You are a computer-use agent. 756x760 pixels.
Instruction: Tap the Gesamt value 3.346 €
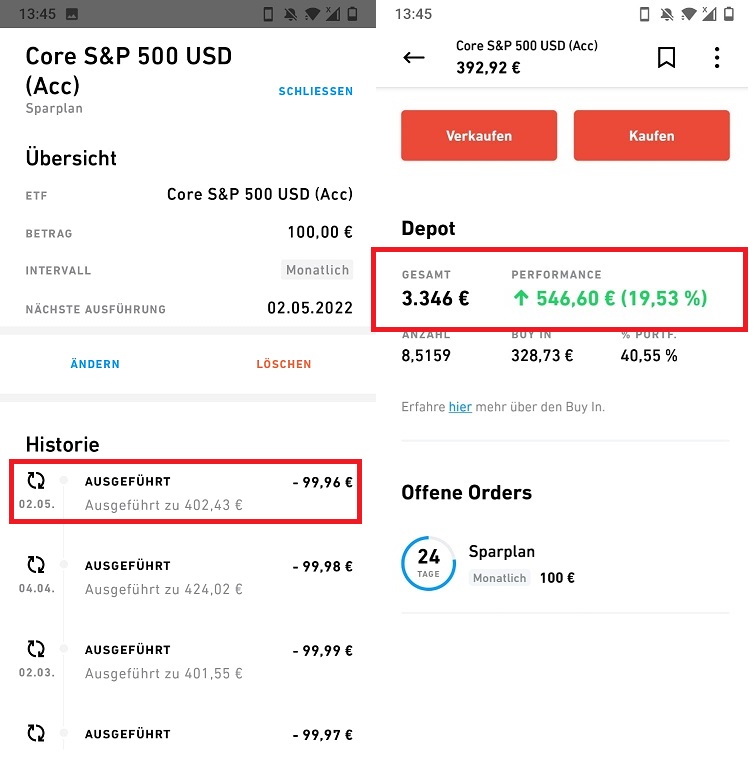click(435, 298)
